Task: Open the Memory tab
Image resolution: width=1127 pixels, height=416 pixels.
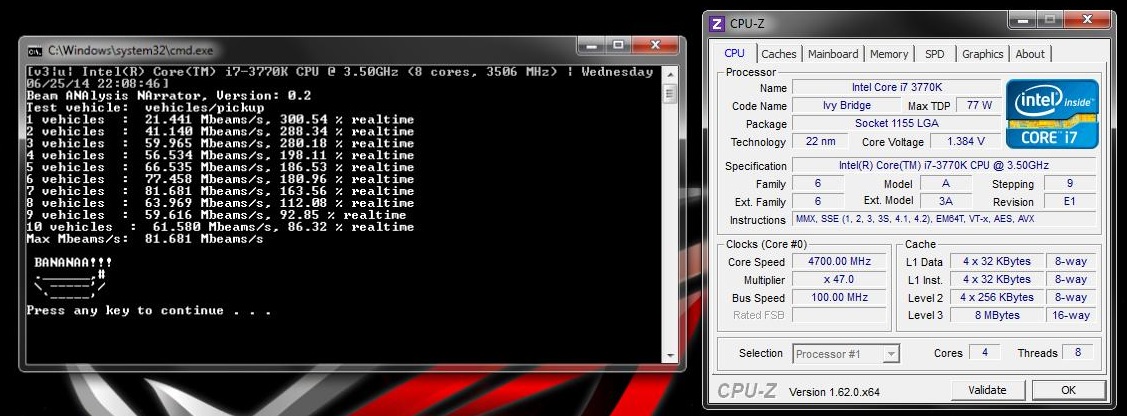Action: point(889,54)
